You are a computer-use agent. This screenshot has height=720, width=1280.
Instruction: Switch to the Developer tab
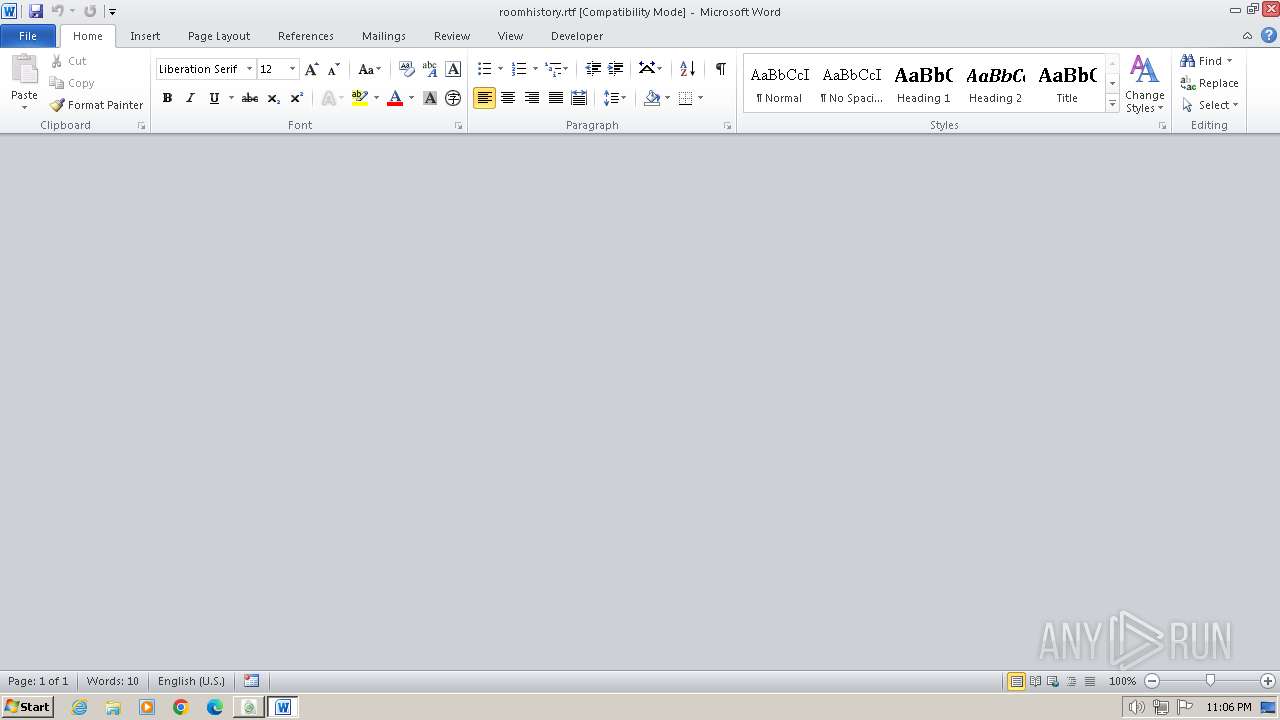tap(577, 36)
